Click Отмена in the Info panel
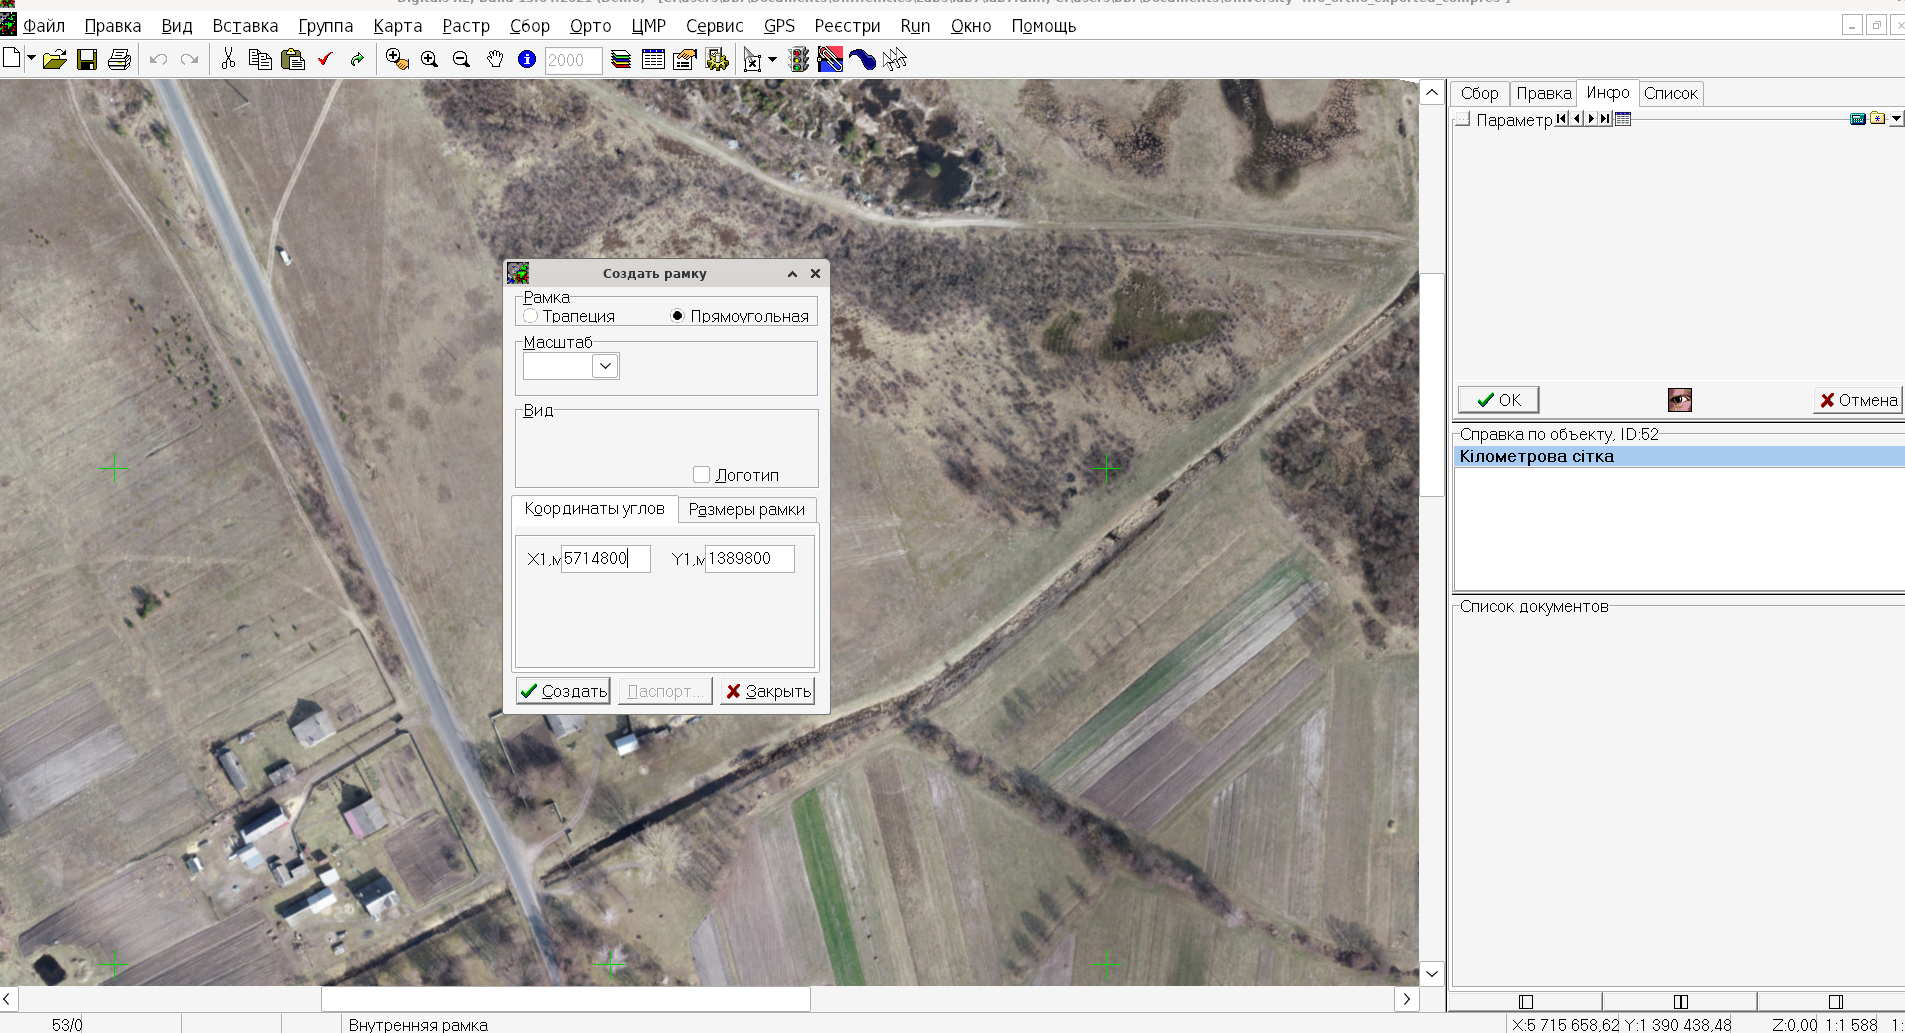The height and width of the screenshot is (1033, 1905). click(x=1858, y=400)
